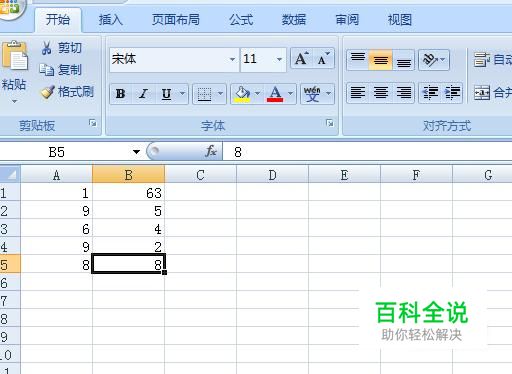
Task: Decrease indent icon
Action: 430,93
